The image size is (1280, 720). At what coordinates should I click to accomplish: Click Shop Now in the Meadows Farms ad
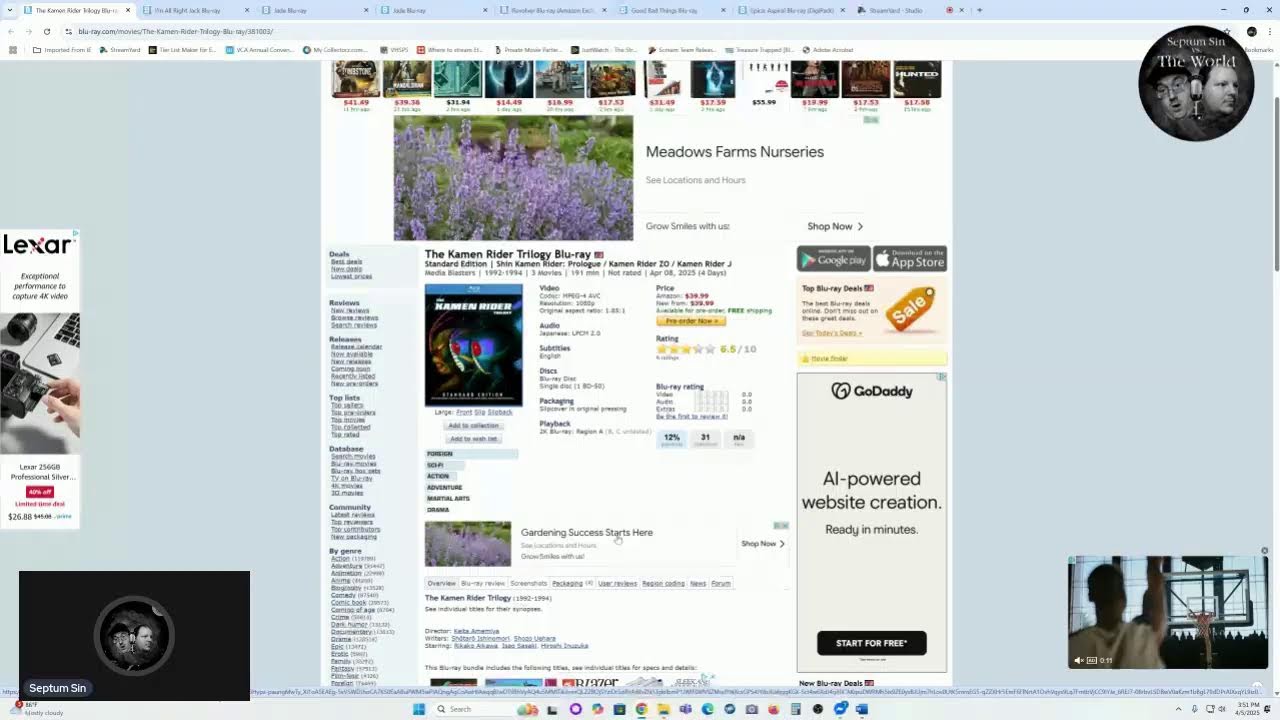835,226
